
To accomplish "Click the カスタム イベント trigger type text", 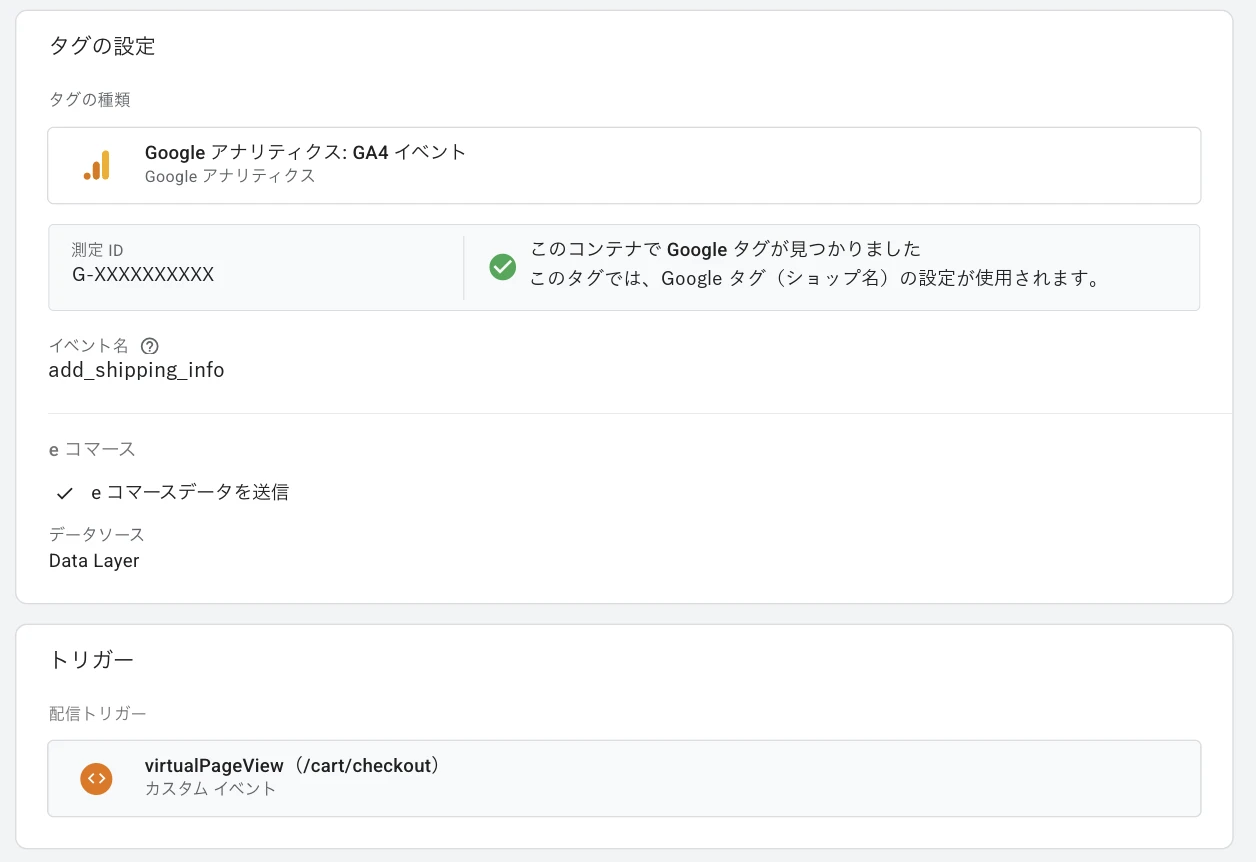I will click(x=211, y=789).
